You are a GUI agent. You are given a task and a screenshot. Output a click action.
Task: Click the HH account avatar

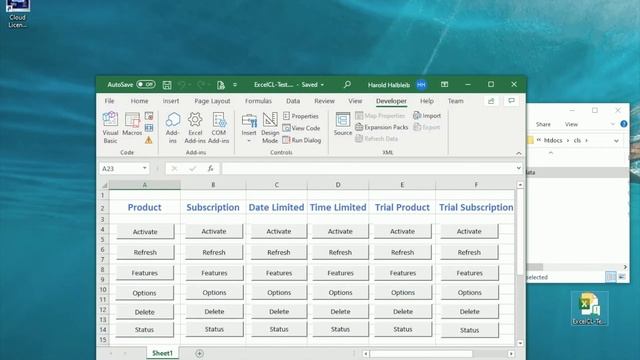(422, 85)
